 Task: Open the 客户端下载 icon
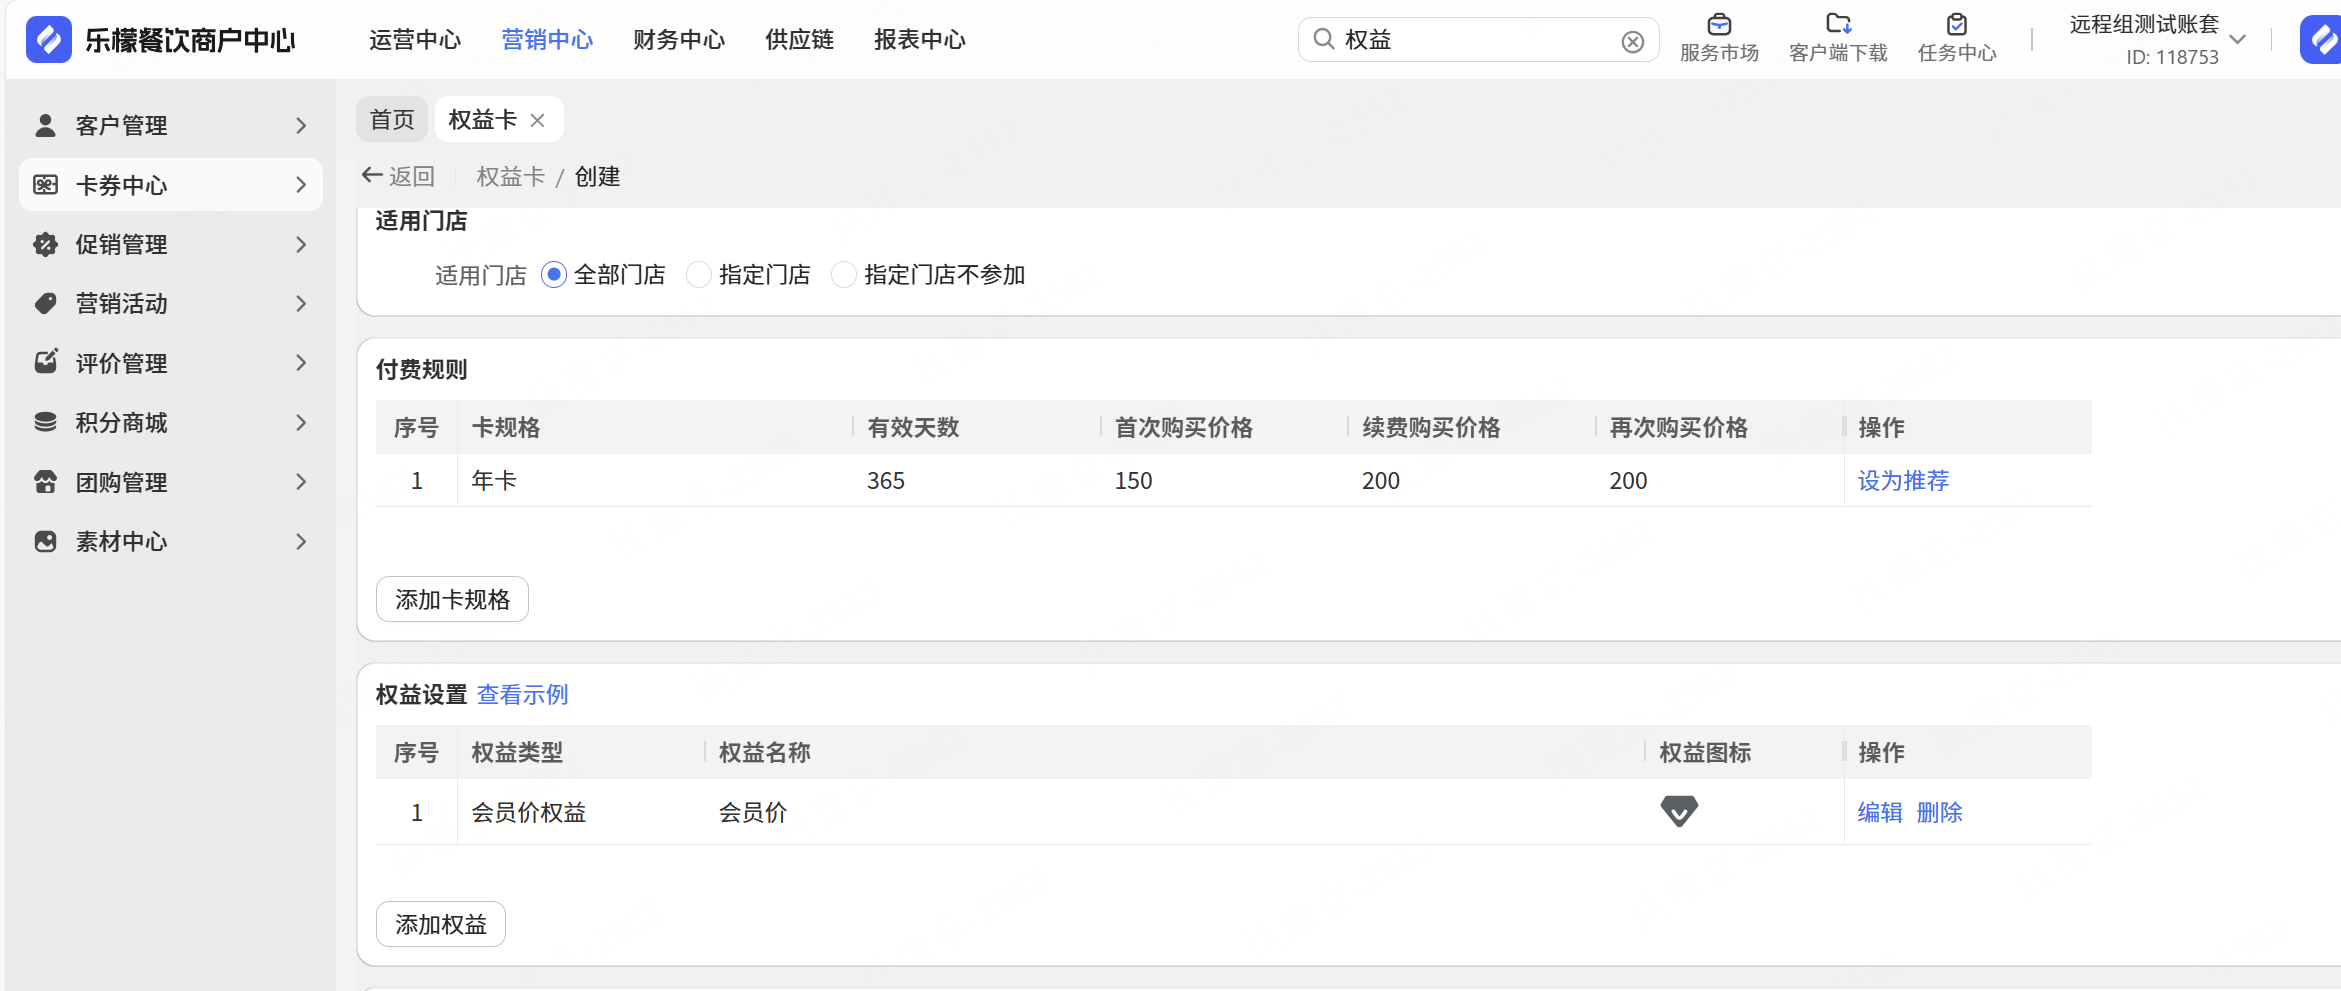(x=1838, y=25)
